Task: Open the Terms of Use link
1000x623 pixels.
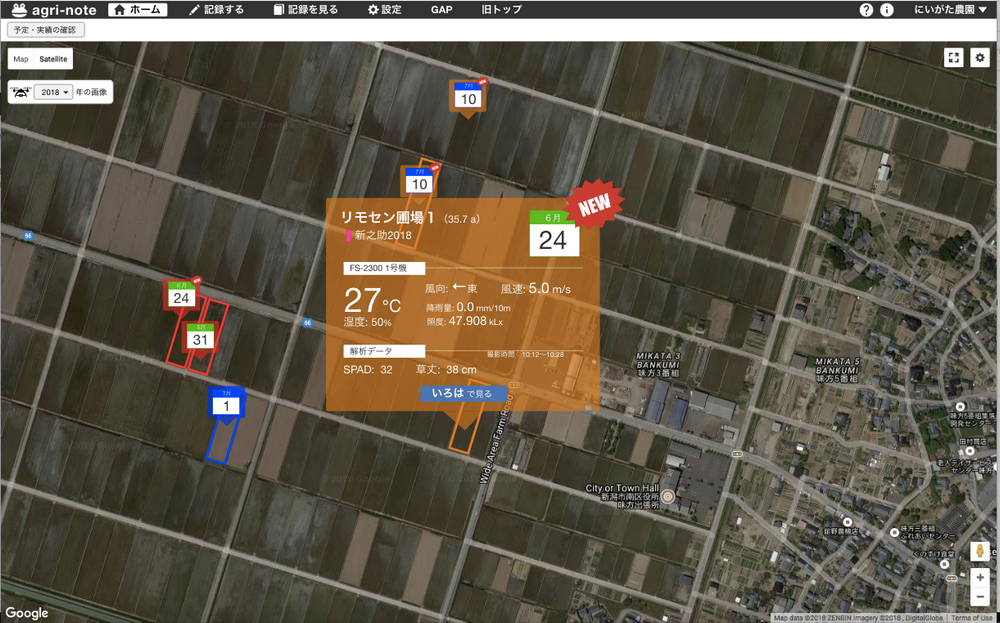Action: [972, 618]
